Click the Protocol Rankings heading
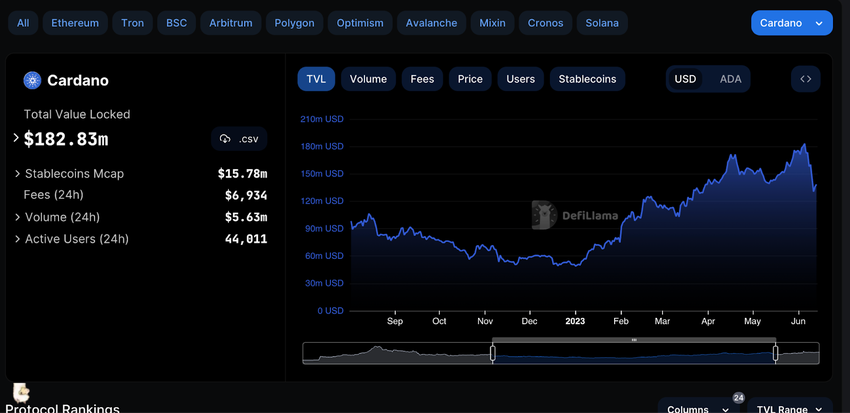Image resolution: width=850 pixels, height=413 pixels. tap(62, 408)
